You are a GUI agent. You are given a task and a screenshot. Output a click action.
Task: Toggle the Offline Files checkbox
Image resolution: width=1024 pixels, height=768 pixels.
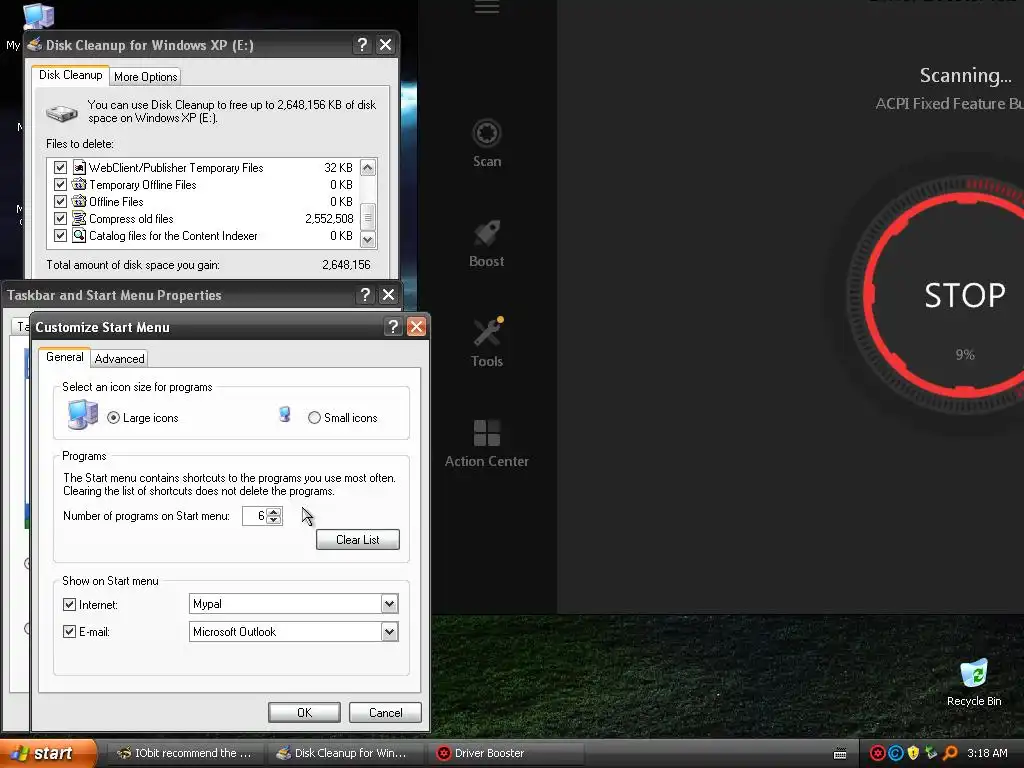[60, 202]
